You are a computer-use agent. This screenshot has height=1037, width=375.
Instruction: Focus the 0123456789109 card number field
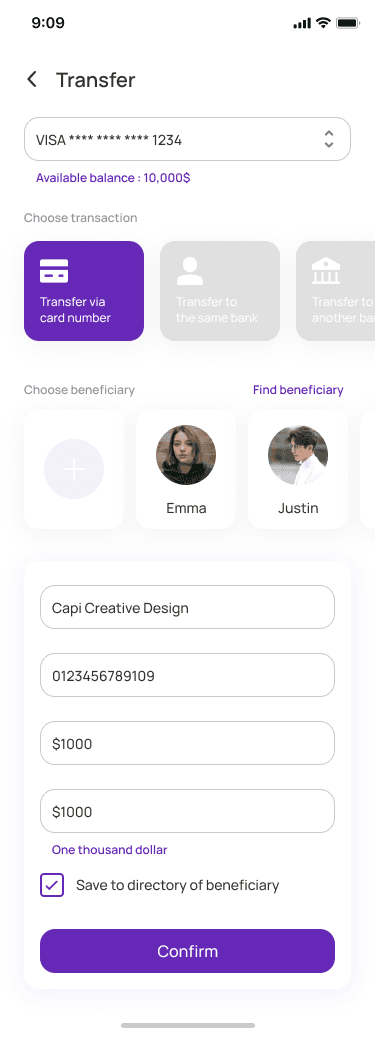pos(187,675)
